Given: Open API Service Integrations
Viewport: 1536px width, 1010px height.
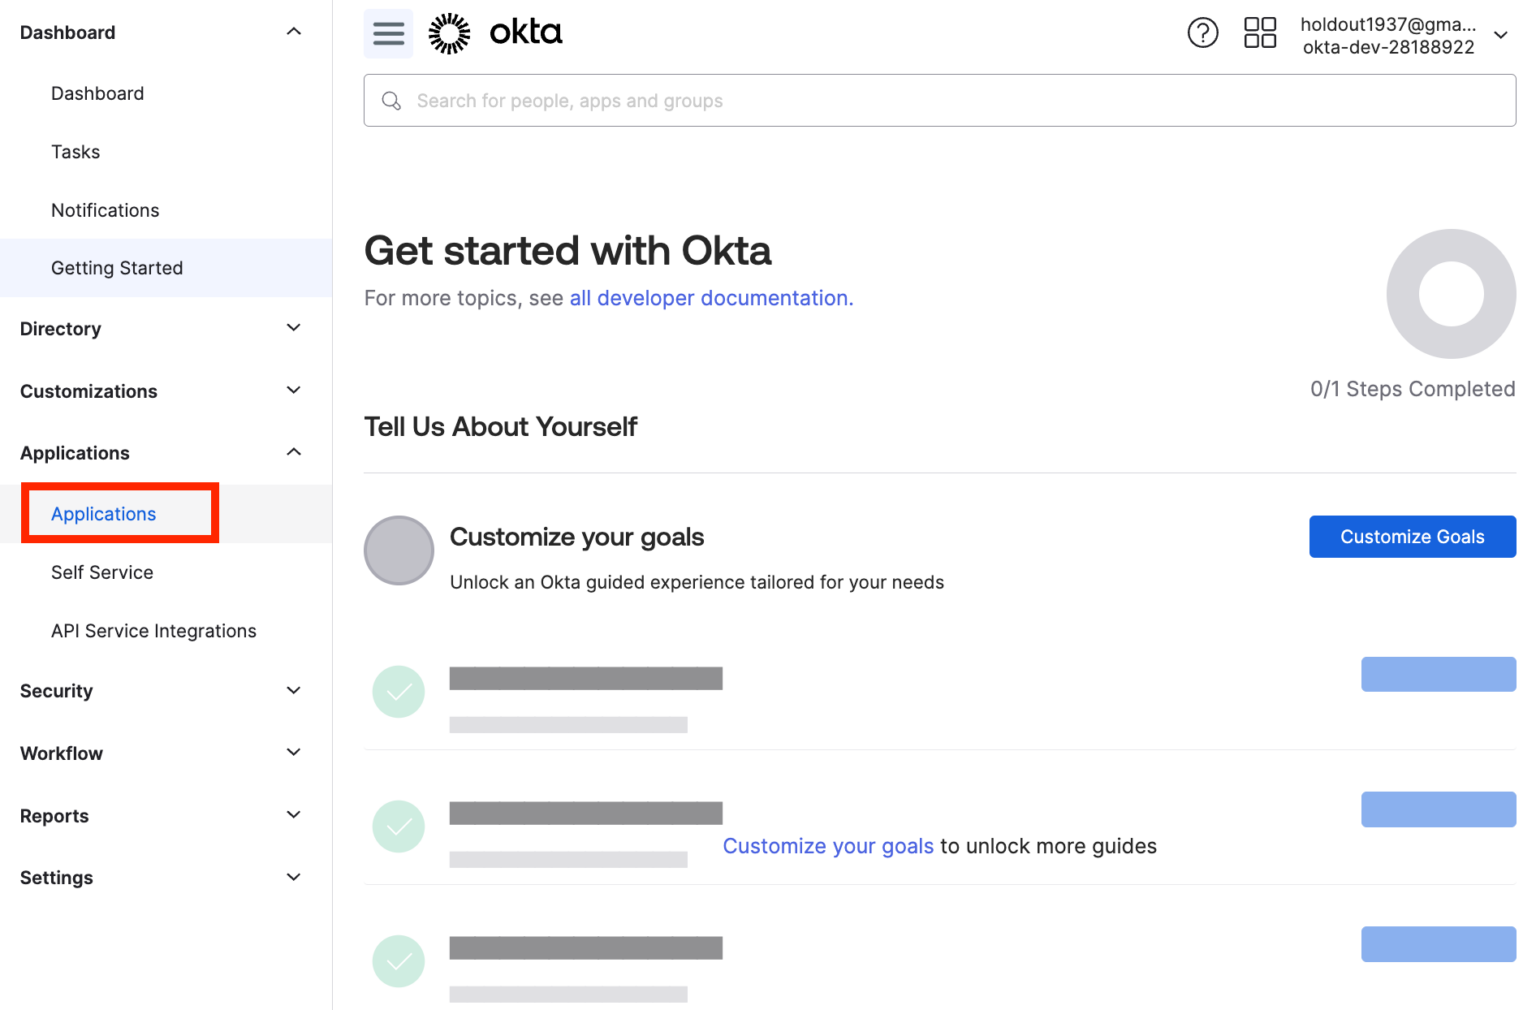Looking at the screenshot, I should point(153,631).
